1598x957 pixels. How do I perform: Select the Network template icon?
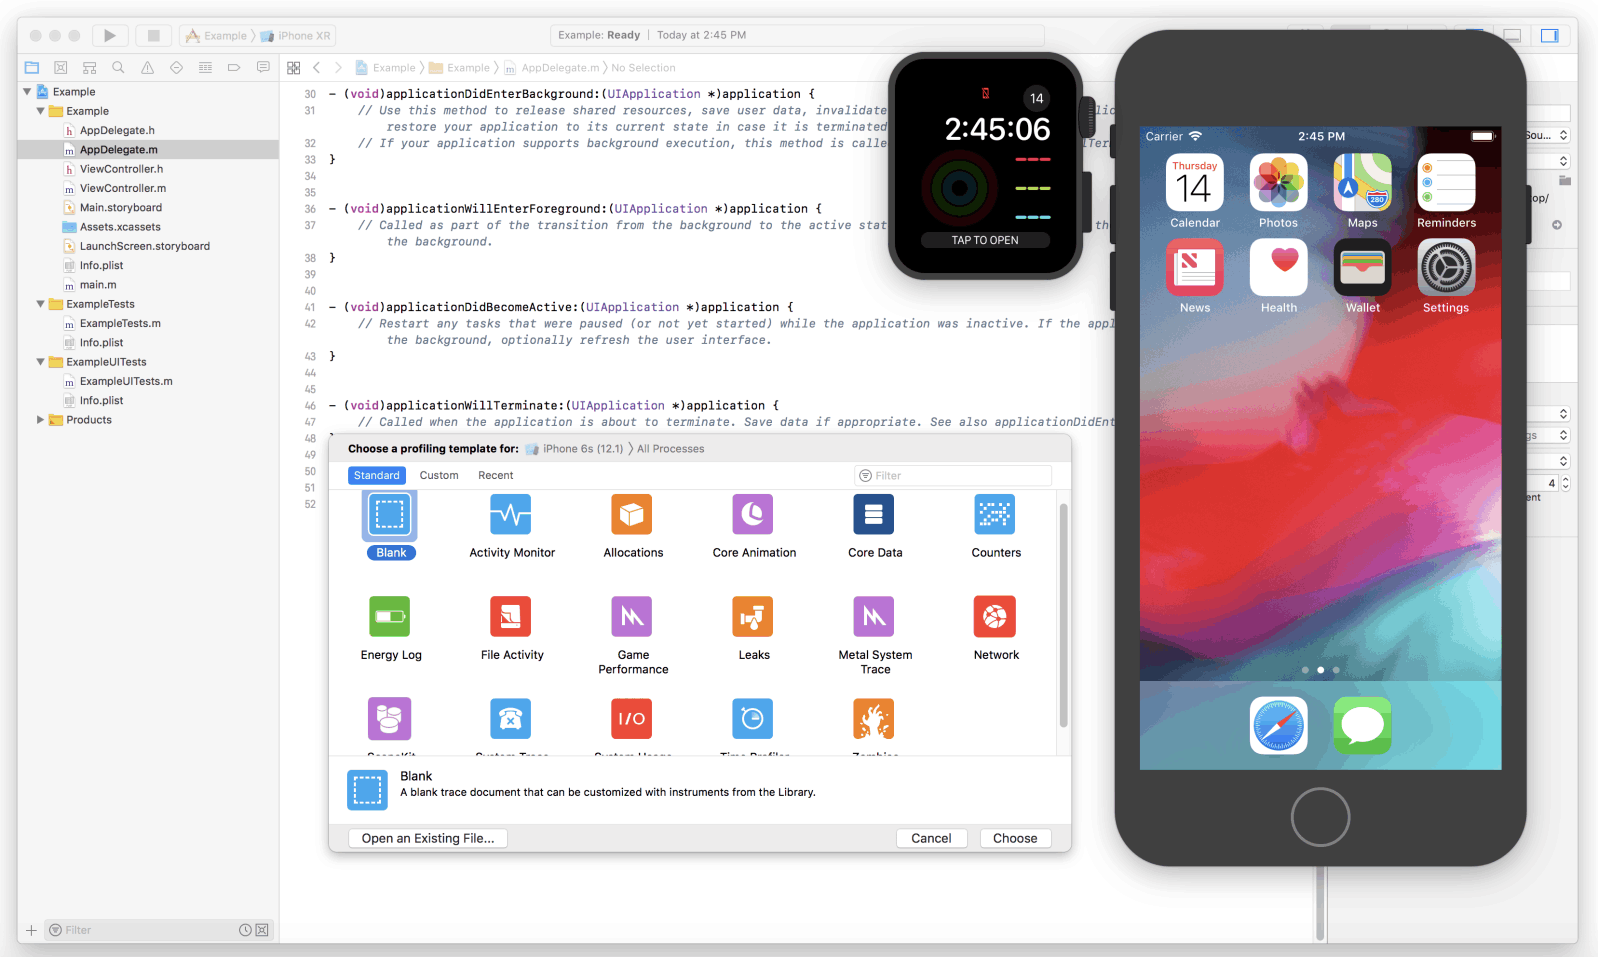(995, 616)
